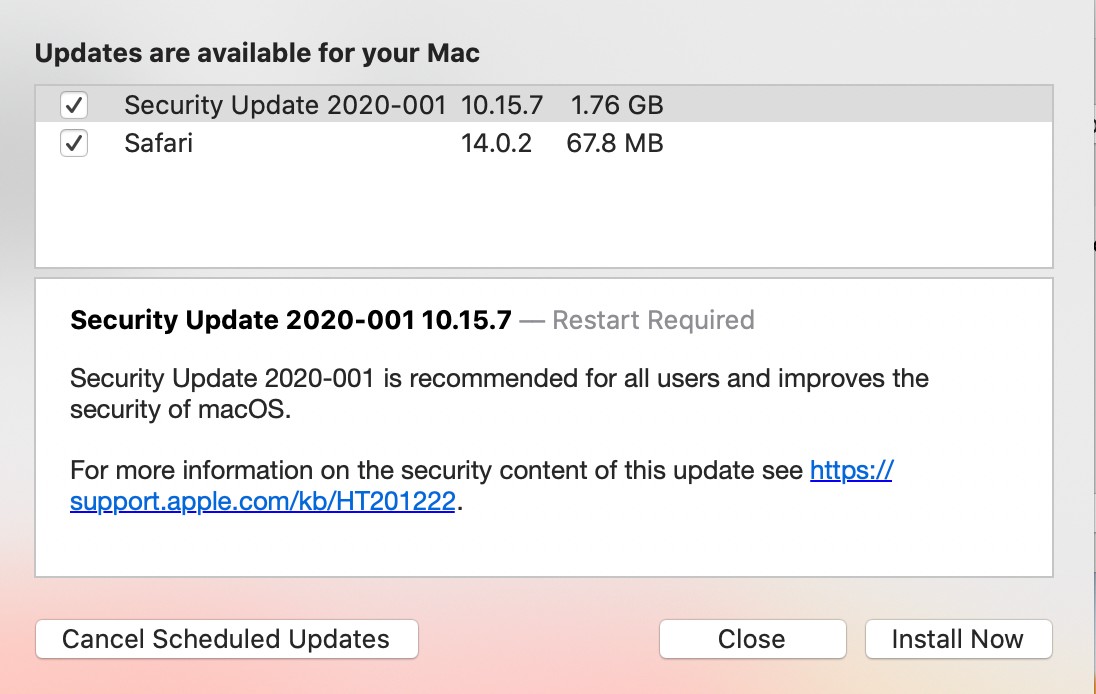Uncheck the Security Update 2020-001 checkbox
Image resolution: width=1096 pixels, height=694 pixels.
pyautogui.click(x=74, y=105)
